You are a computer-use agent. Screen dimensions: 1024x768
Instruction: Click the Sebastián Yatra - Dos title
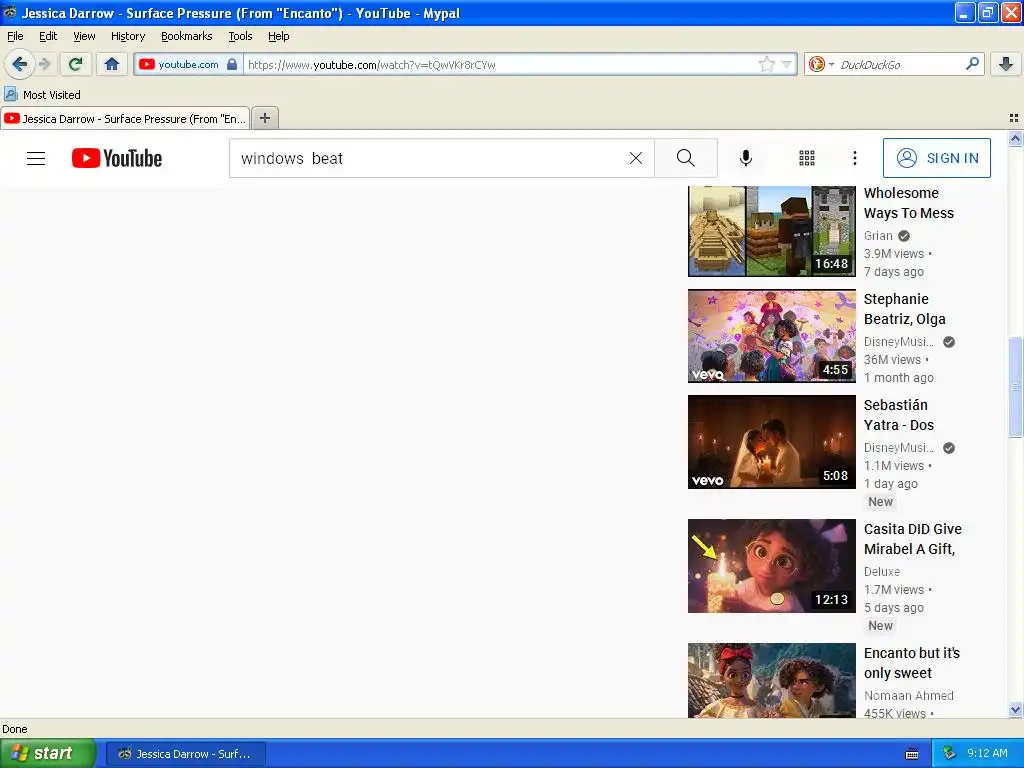tap(899, 415)
